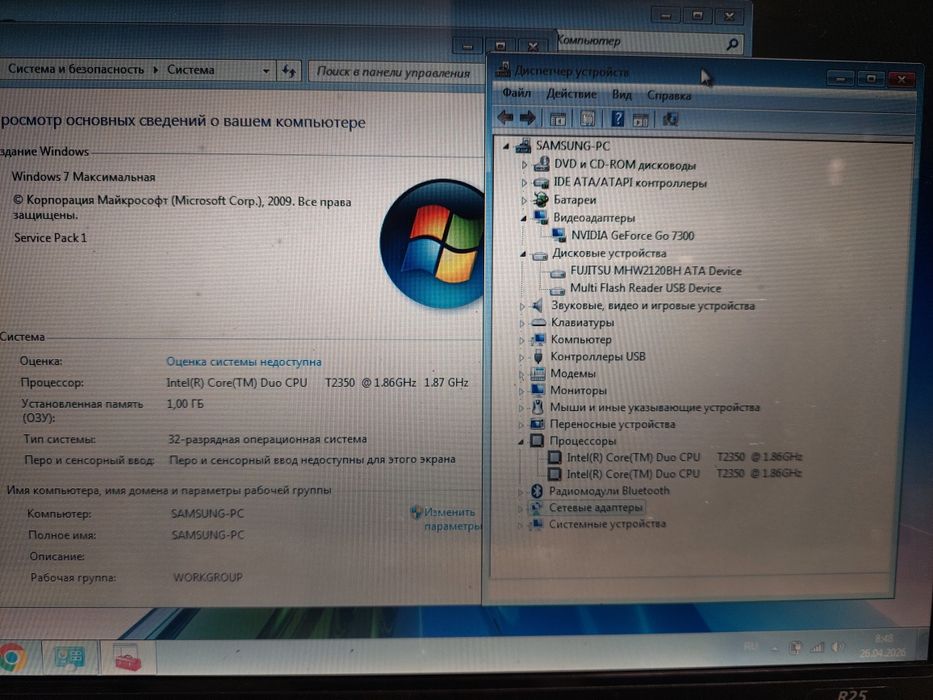Viewport: 933px width, 700px height.
Task: Expand the Контроллеры USB node
Action: (x=522, y=358)
